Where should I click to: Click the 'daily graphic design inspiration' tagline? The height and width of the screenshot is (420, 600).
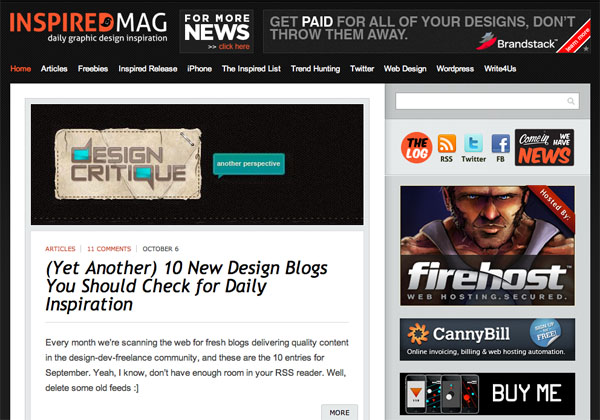point(107,38)
